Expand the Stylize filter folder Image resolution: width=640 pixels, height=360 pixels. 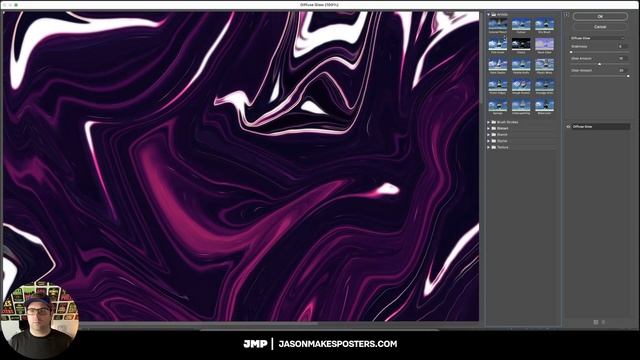(x=489, y=141)
